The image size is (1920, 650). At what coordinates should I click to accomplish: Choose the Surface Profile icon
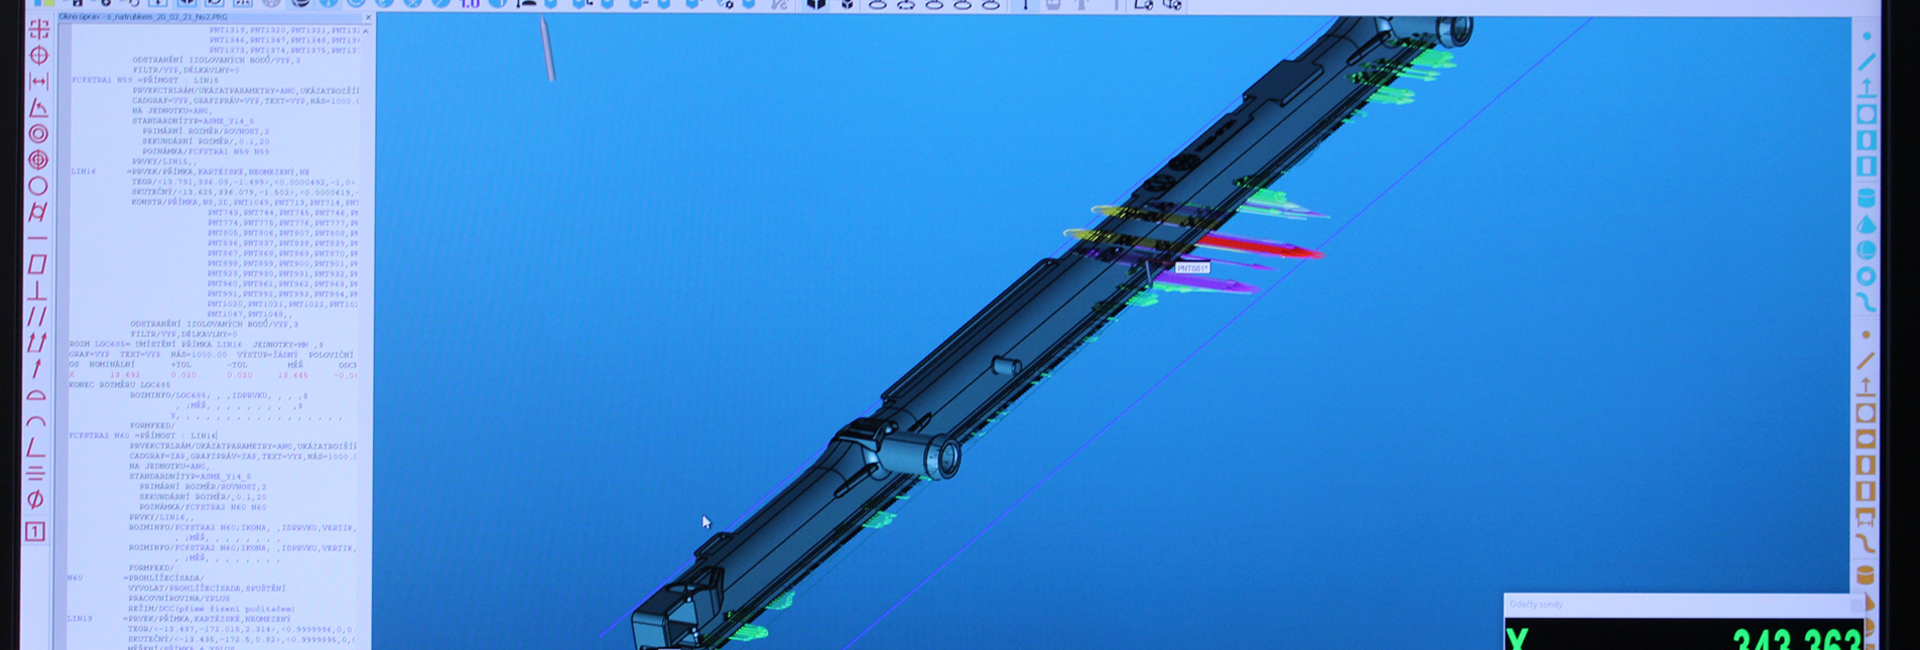(x=36, y=395)
